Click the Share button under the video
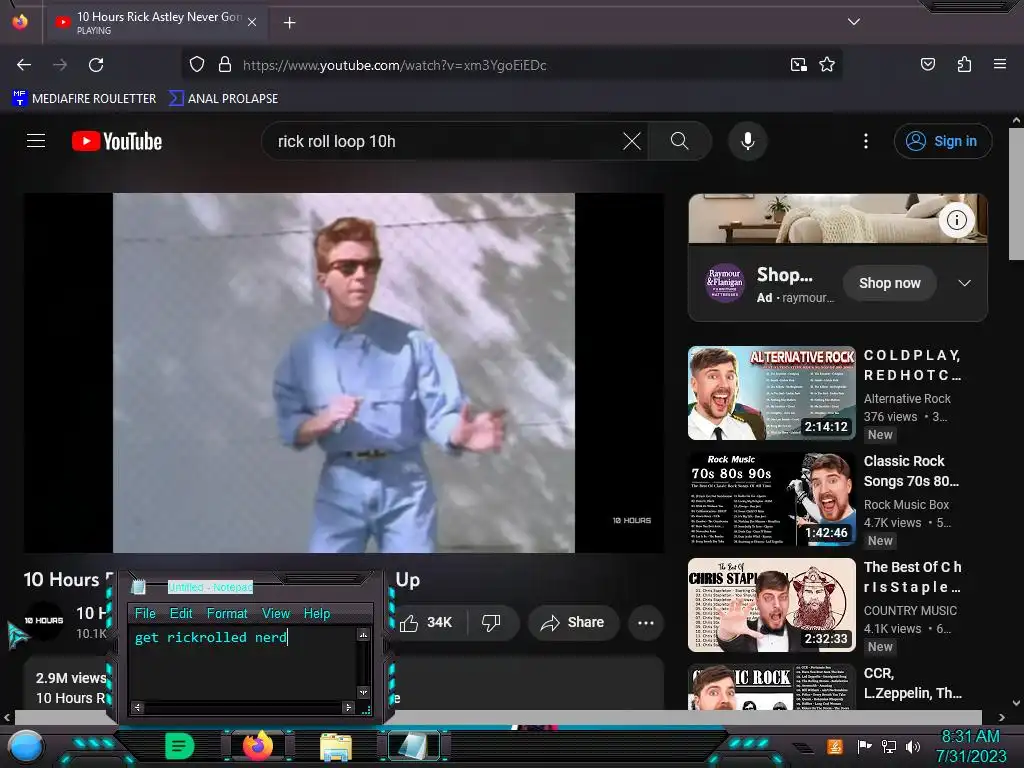1024x768 pixels. click(572, 622)
